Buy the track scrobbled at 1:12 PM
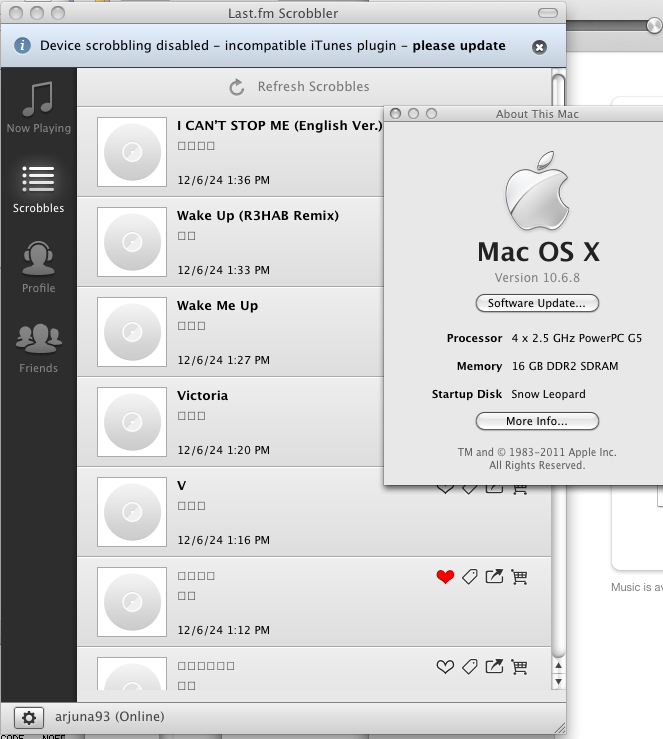The height and width of the screenshot is (739, 663). pos(519,576)
